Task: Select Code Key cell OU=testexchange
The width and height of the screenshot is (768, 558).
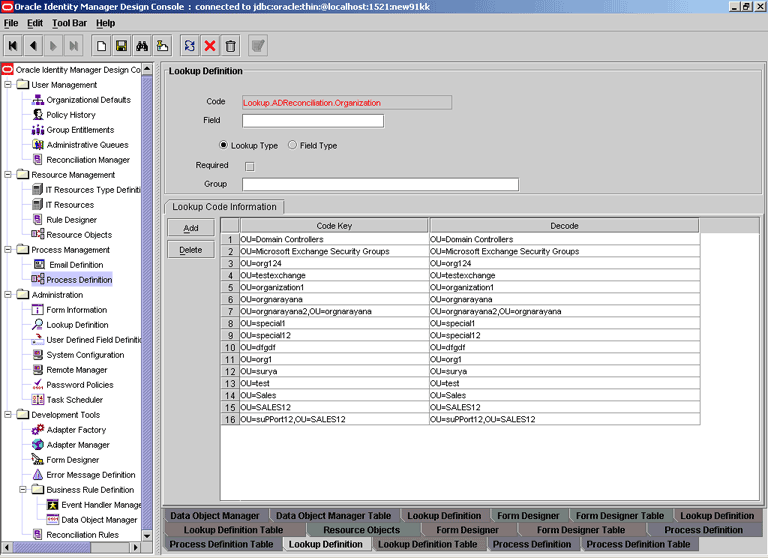Action: pos(334,275)
